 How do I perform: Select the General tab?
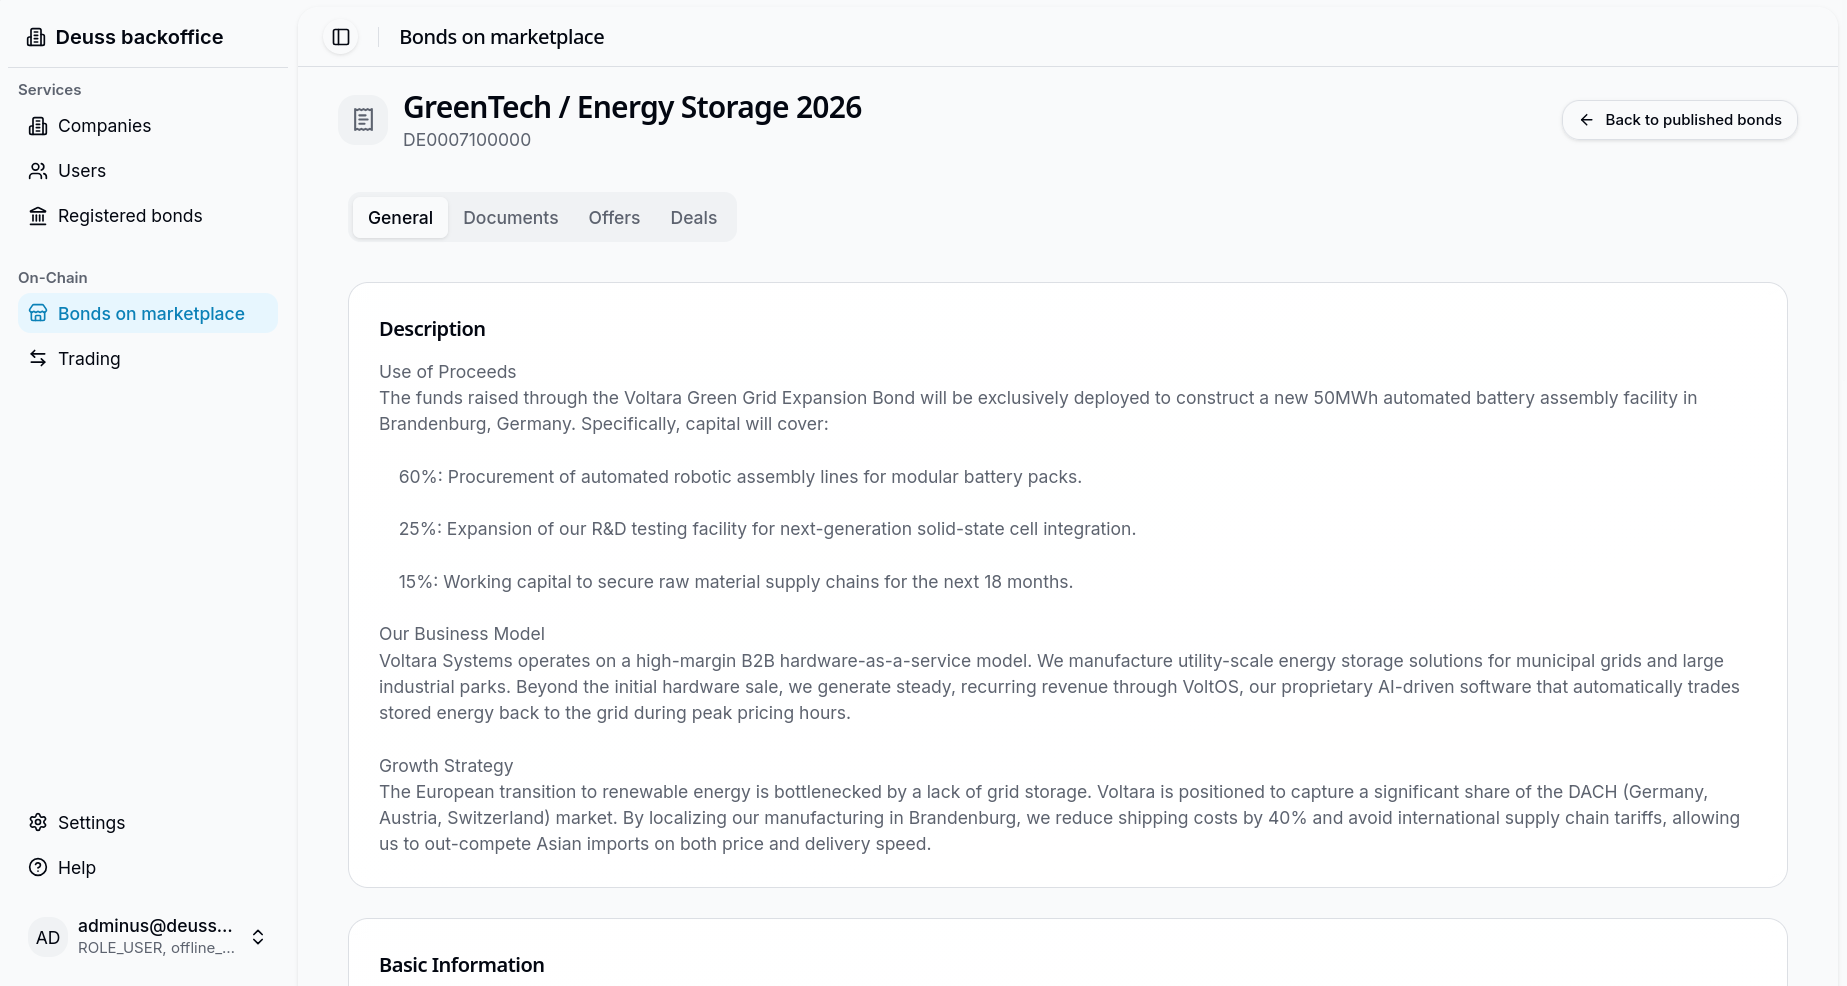(400, 218)
